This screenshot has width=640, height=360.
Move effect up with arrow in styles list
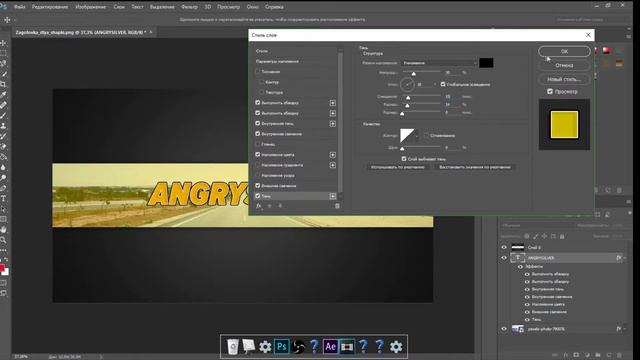[x=269, y=206]
